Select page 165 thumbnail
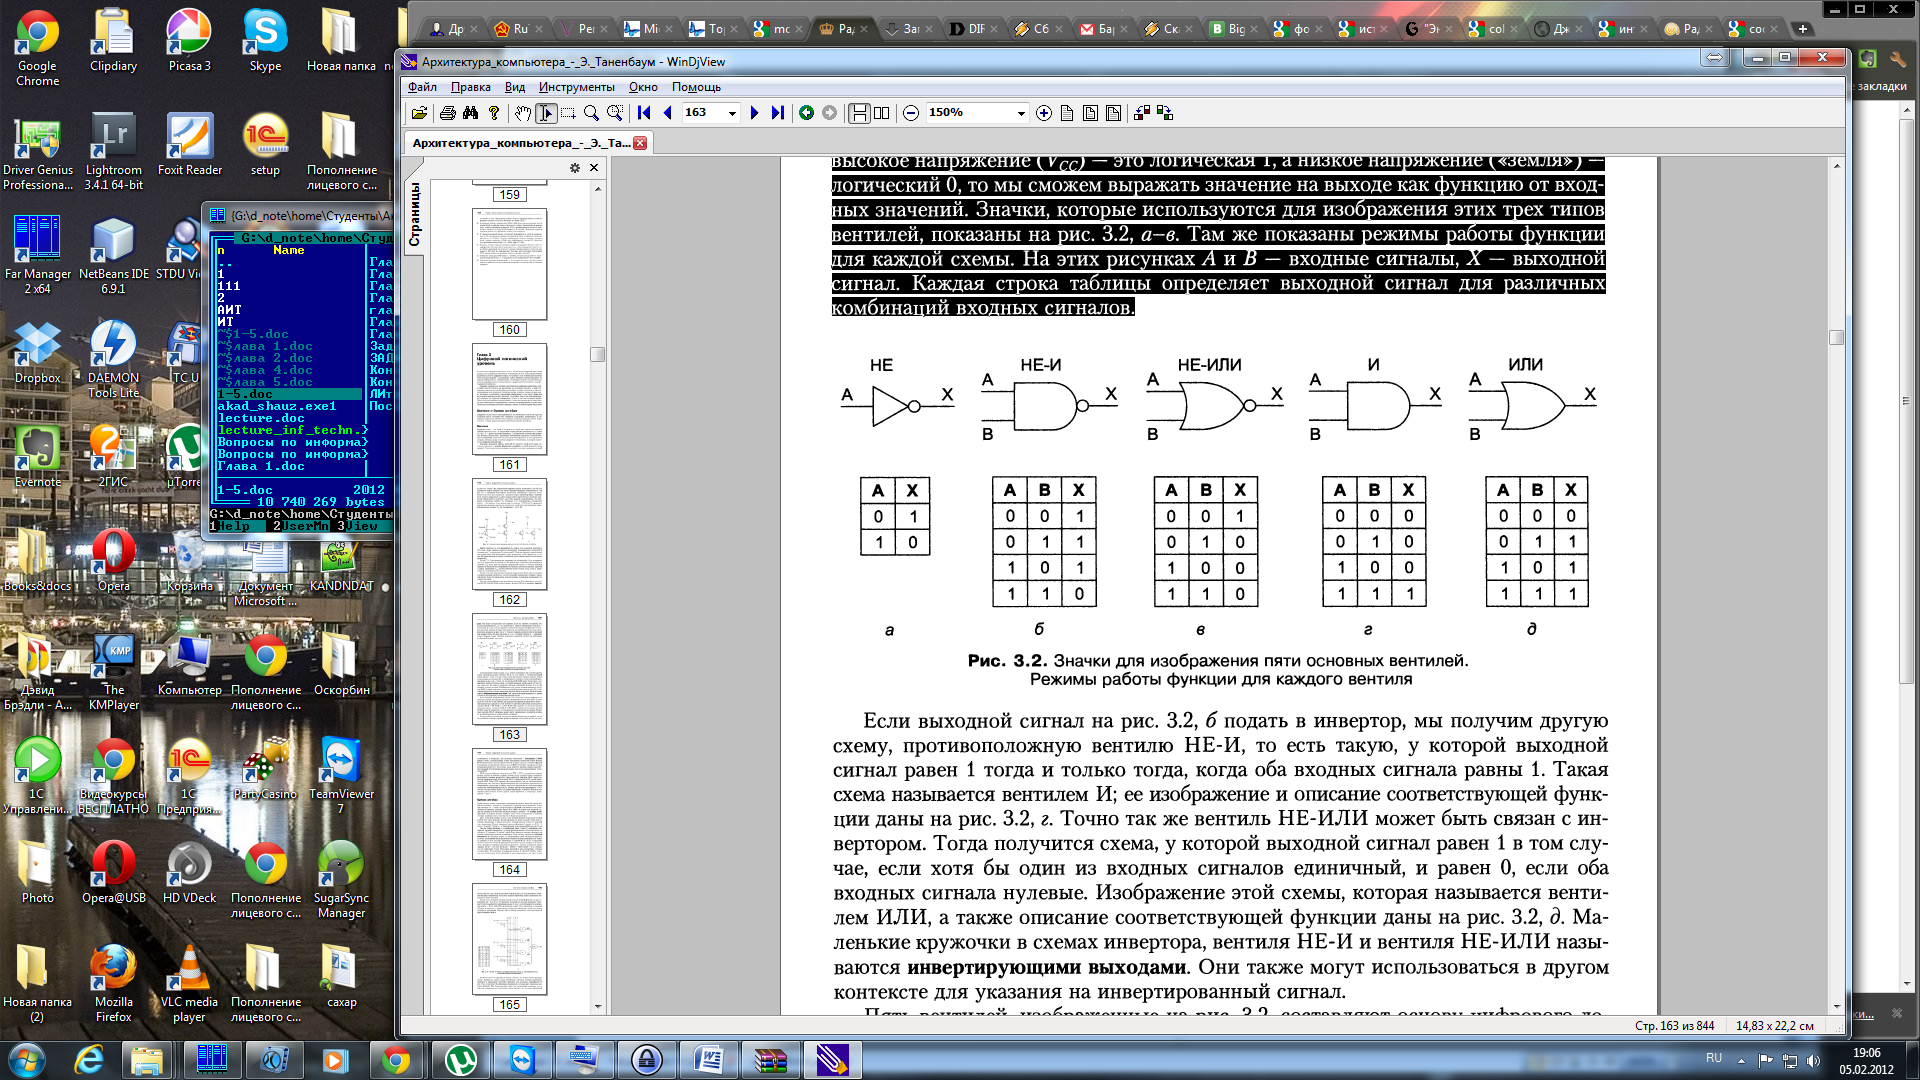This screenshot has height=1080, width=1920. pos(510,940)
